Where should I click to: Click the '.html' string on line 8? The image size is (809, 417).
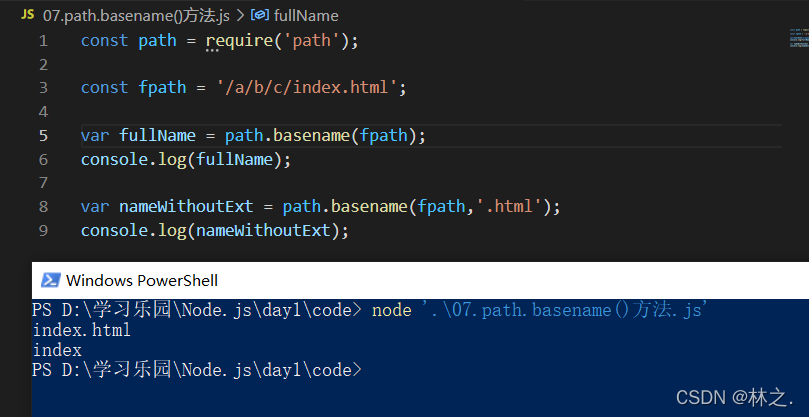pos(510,206)
